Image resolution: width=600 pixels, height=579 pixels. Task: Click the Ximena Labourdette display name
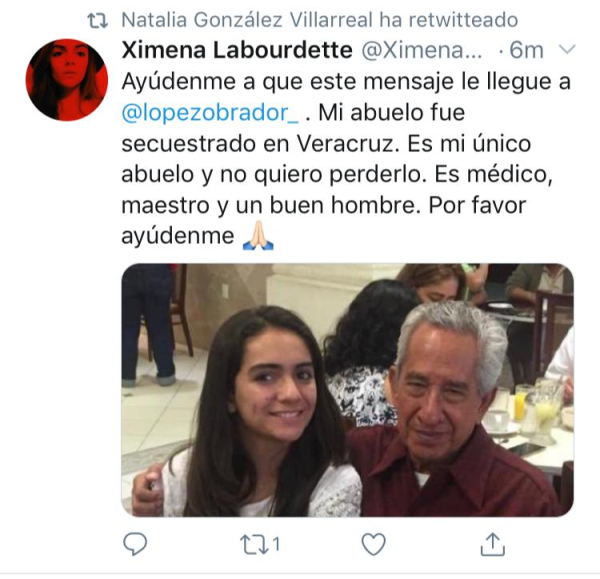click(x=237, y=50)
